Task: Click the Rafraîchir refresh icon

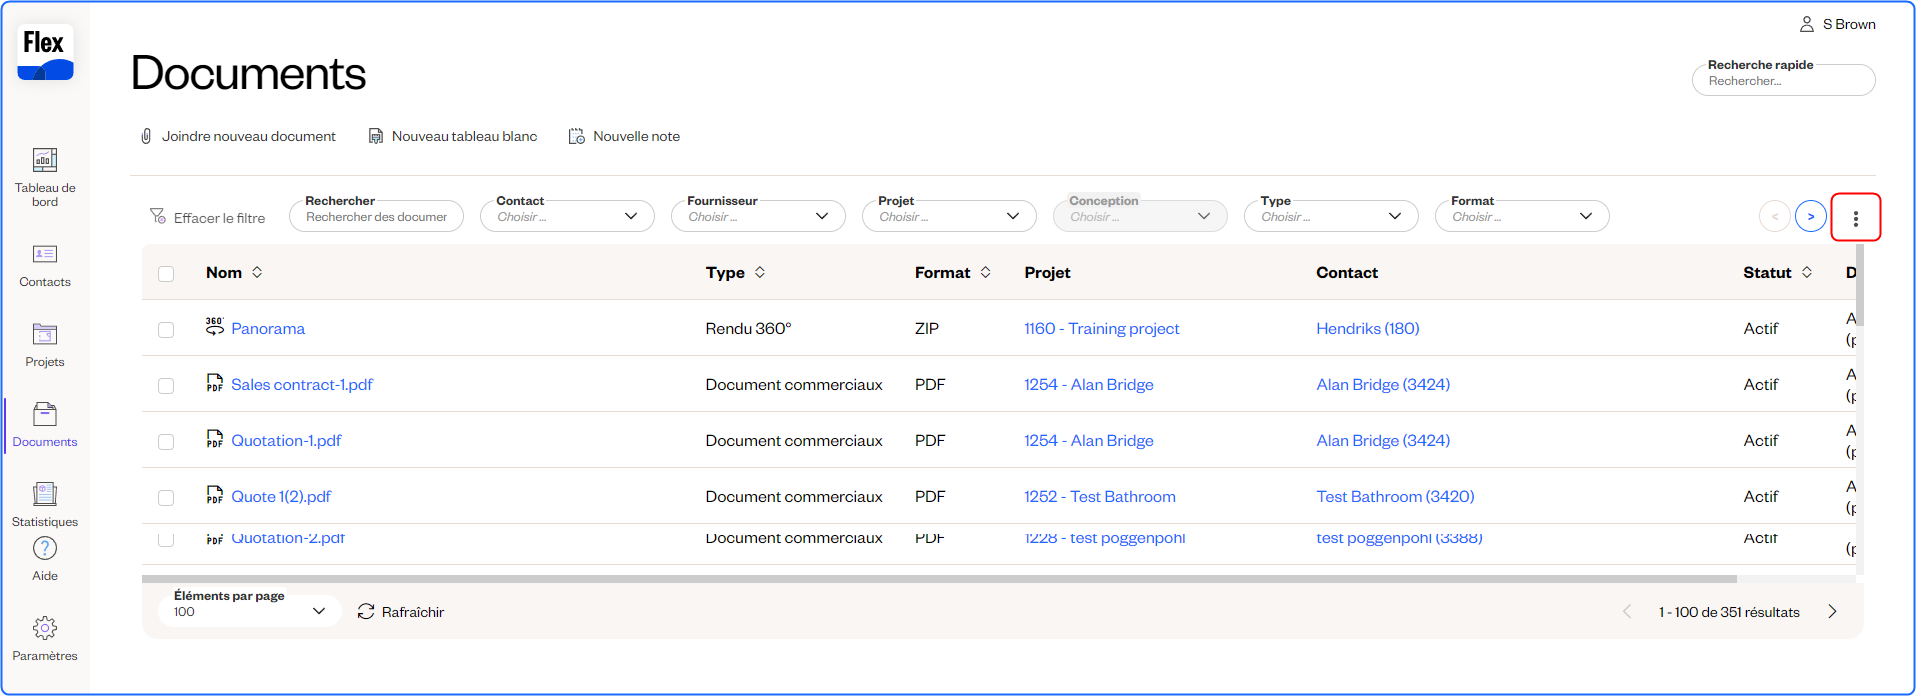Action: click(x=366, y=612)
